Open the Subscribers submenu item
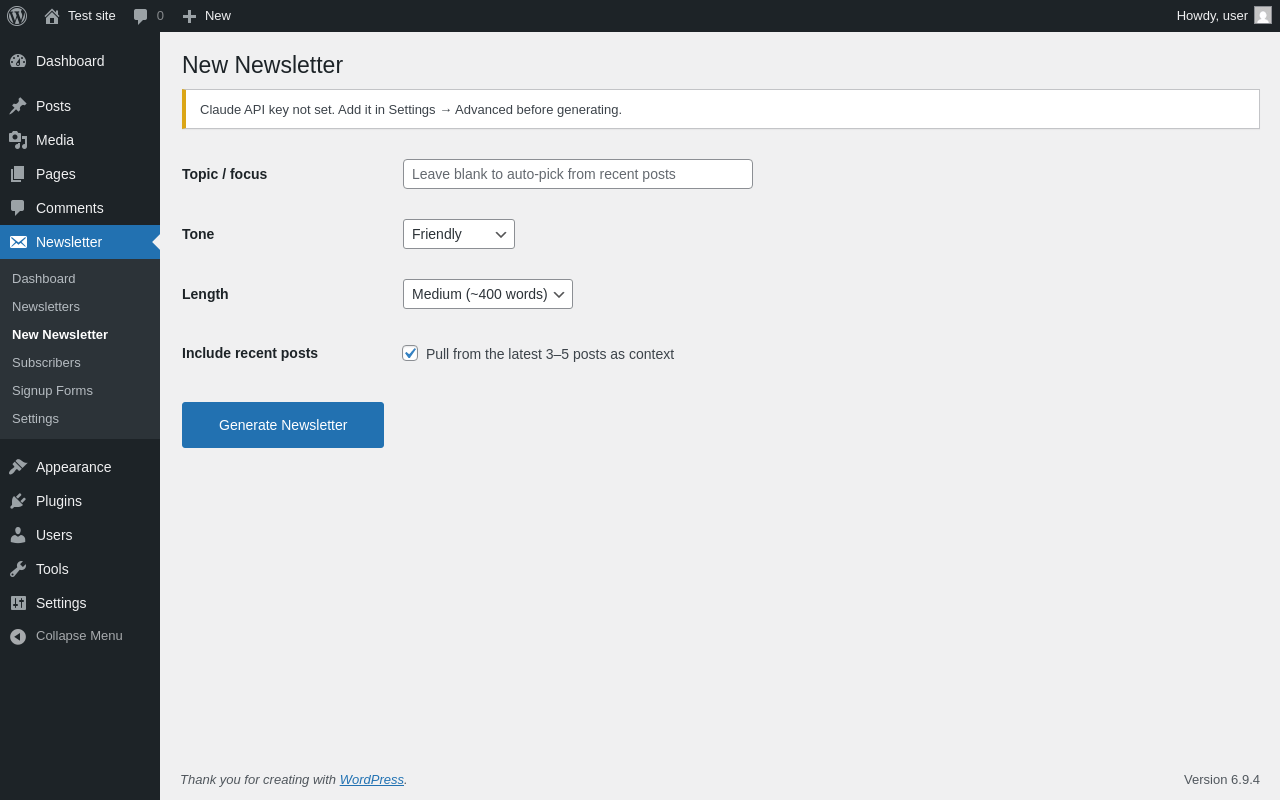 click(46, 363)
